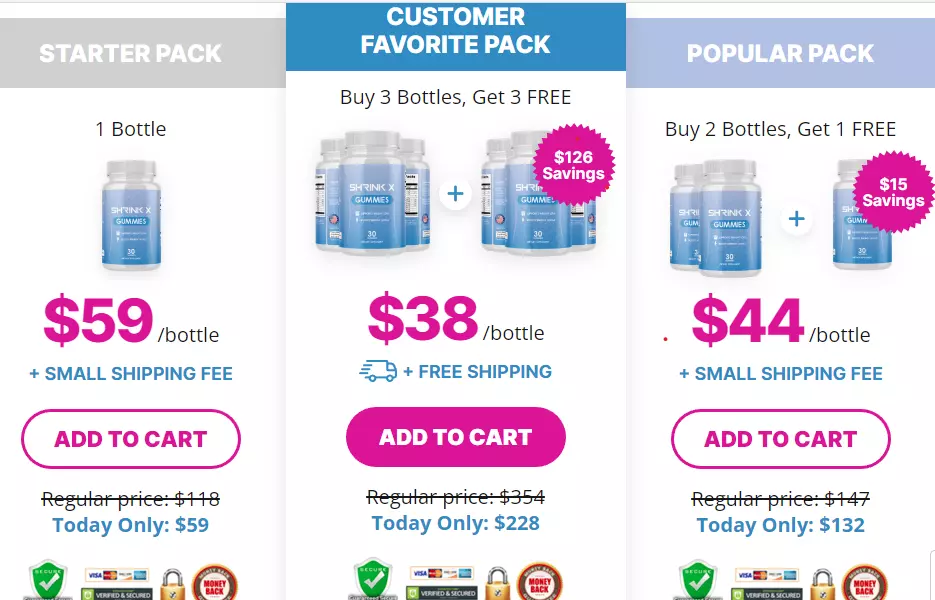Select the Starter Pack header

tap(131, 53)
